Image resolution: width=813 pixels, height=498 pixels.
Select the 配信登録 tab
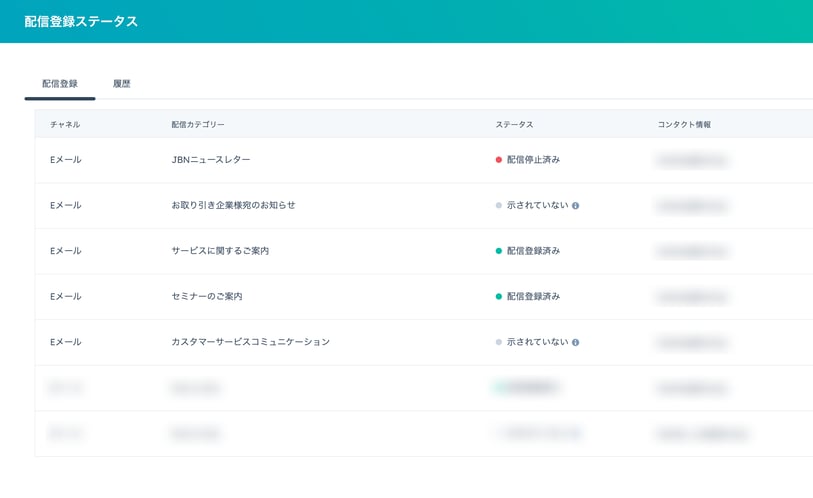[60, 84]
